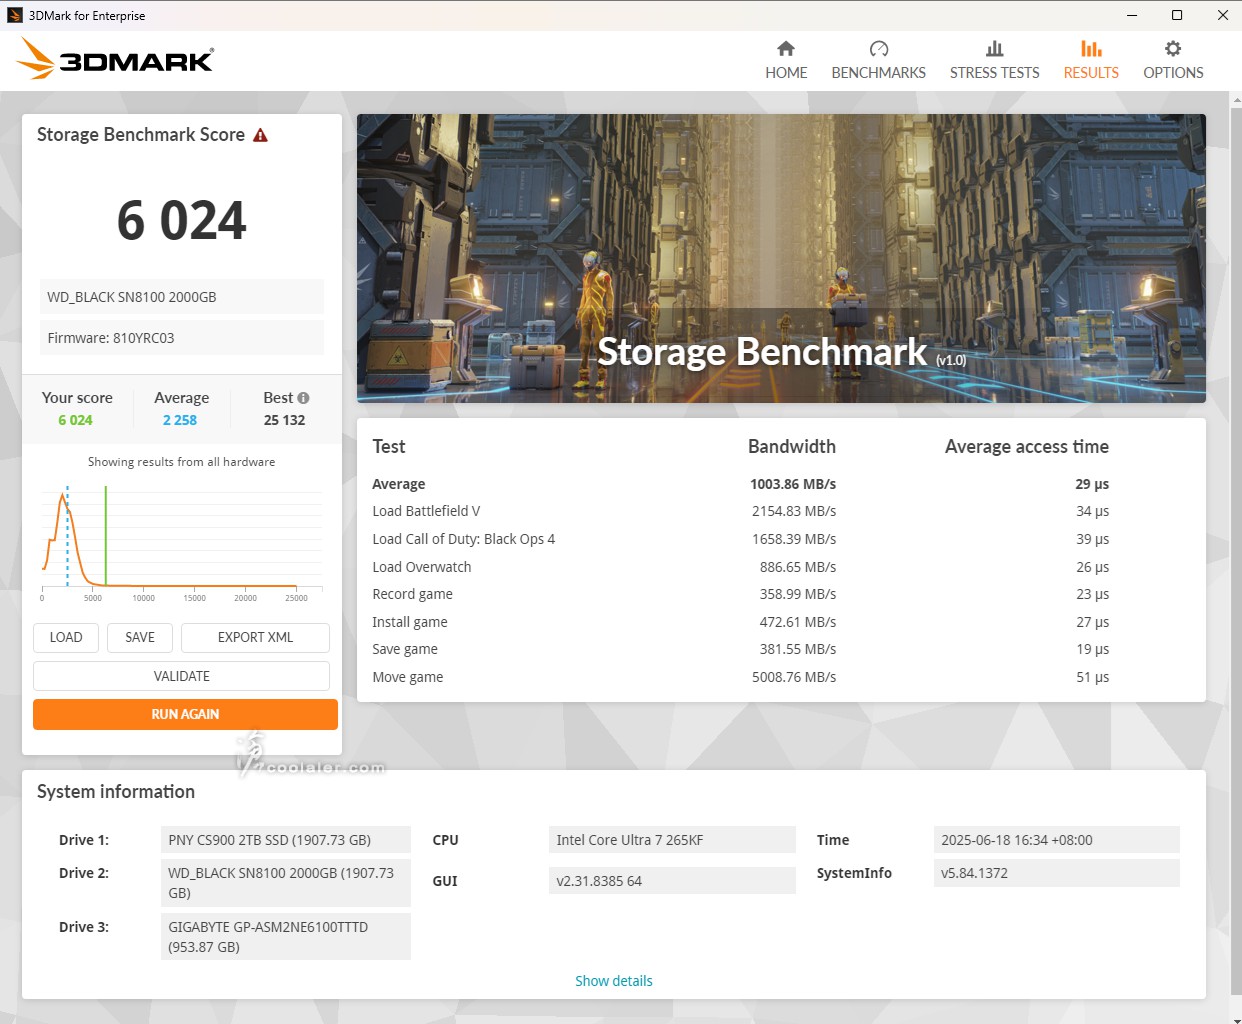Image resolution: width=1242 pixels, height=1024 pixels.
Task: Click the System information heading
Action: (x=116, y=792)
